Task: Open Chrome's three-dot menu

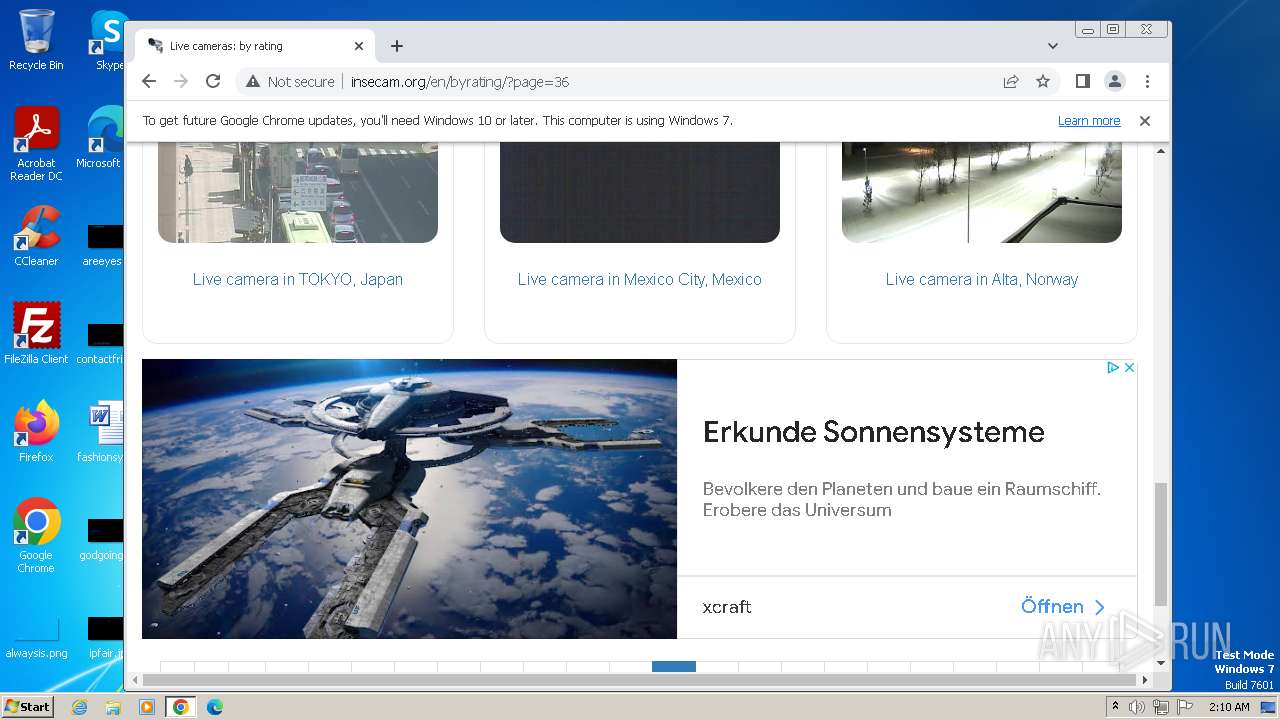Action: (x=1147, y=81)
